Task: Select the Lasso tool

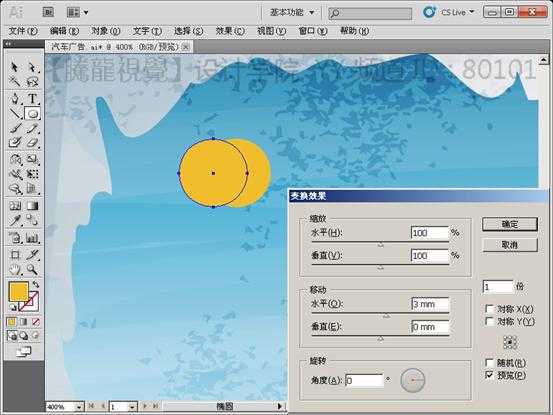Action: pos(32,82)
